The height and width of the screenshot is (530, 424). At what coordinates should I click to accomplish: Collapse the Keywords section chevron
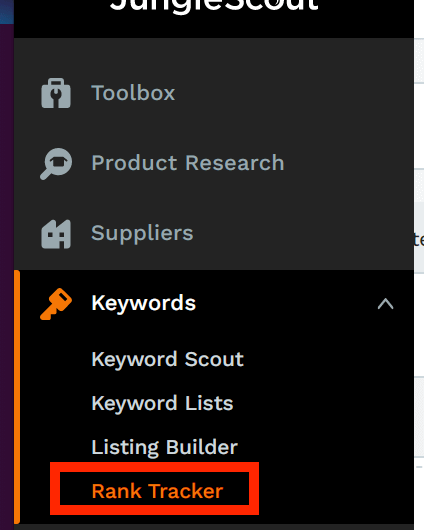(385, 304)
